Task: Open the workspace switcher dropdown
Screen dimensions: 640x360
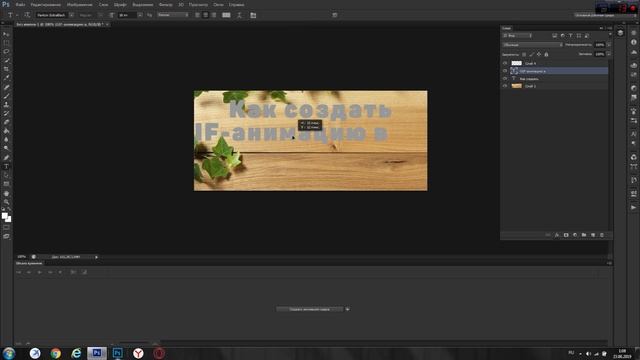Action: 605,15
